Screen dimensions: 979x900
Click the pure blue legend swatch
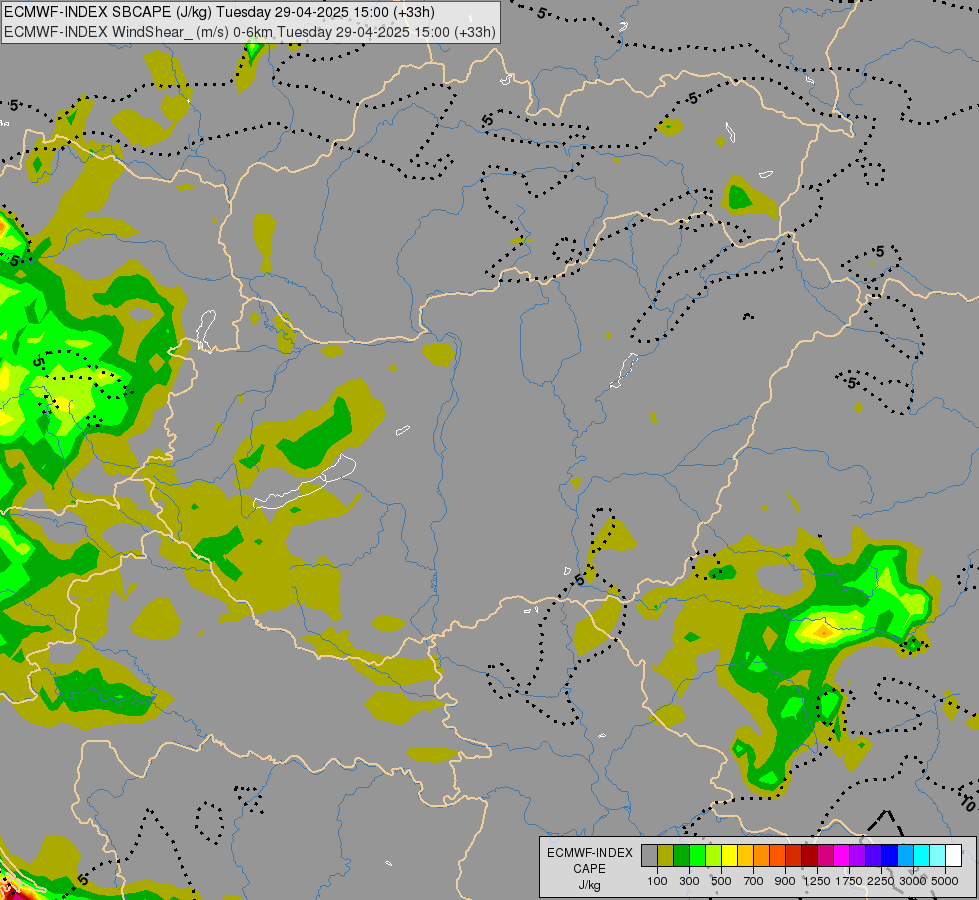(x=890, y=856)
